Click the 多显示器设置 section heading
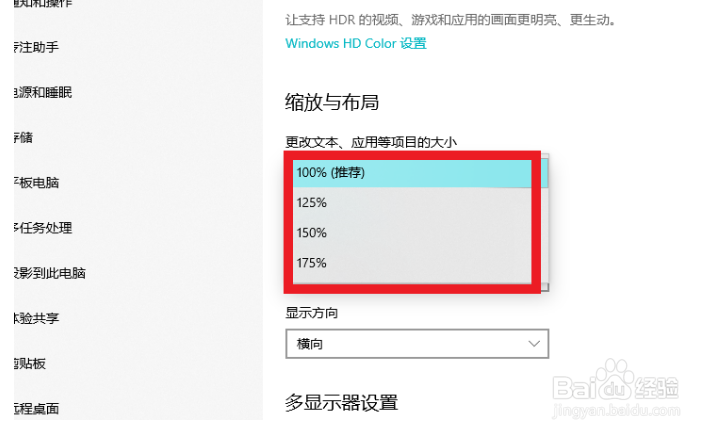Viewport: 720px width, 436px height. 341,403
